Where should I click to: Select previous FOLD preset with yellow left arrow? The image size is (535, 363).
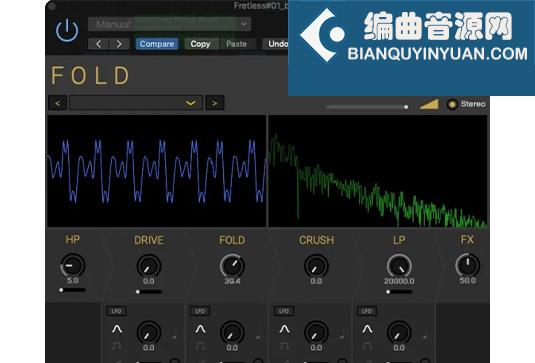coord(58,103)
